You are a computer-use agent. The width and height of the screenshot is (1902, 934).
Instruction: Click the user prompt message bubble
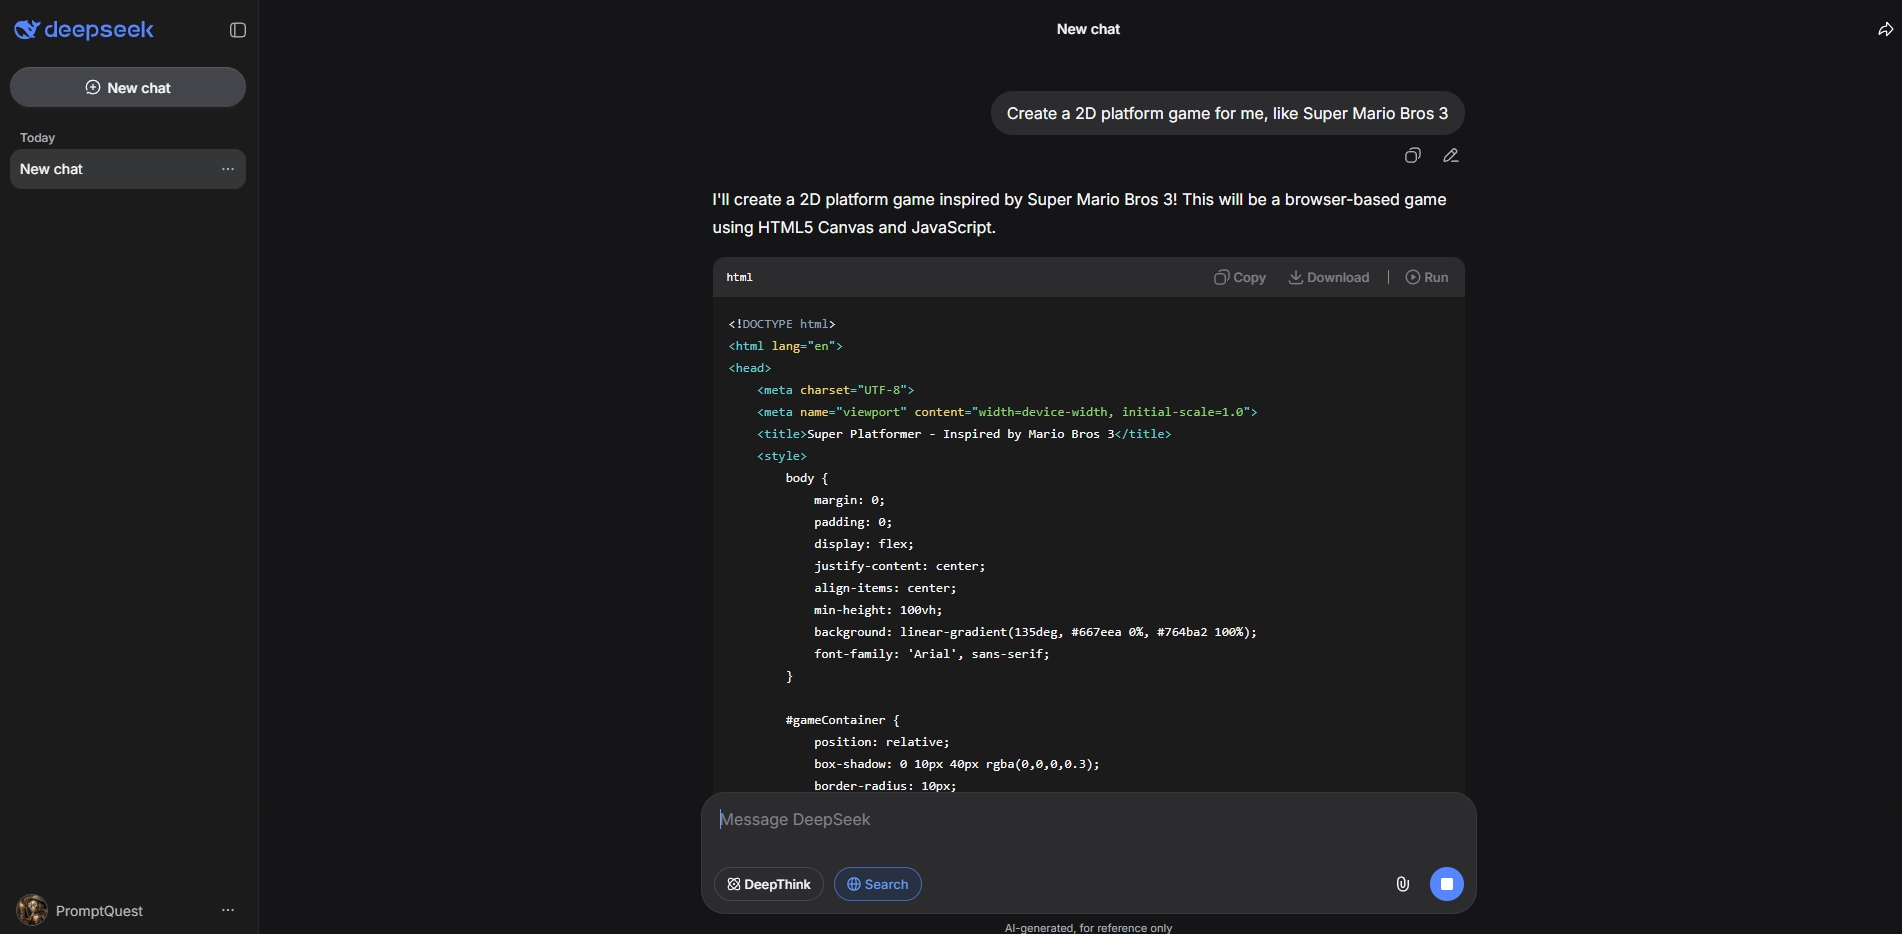click(x=1227, y=113)
